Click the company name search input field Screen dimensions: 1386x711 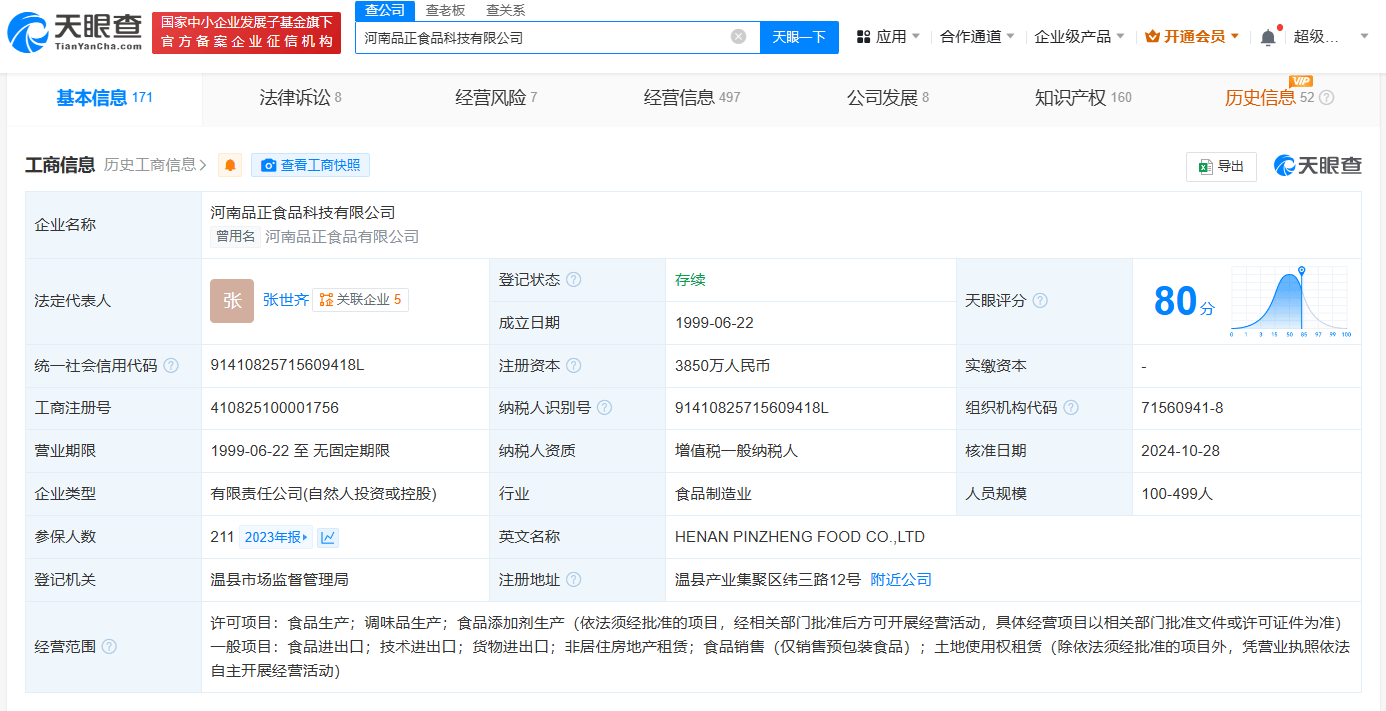coord(540,37)
